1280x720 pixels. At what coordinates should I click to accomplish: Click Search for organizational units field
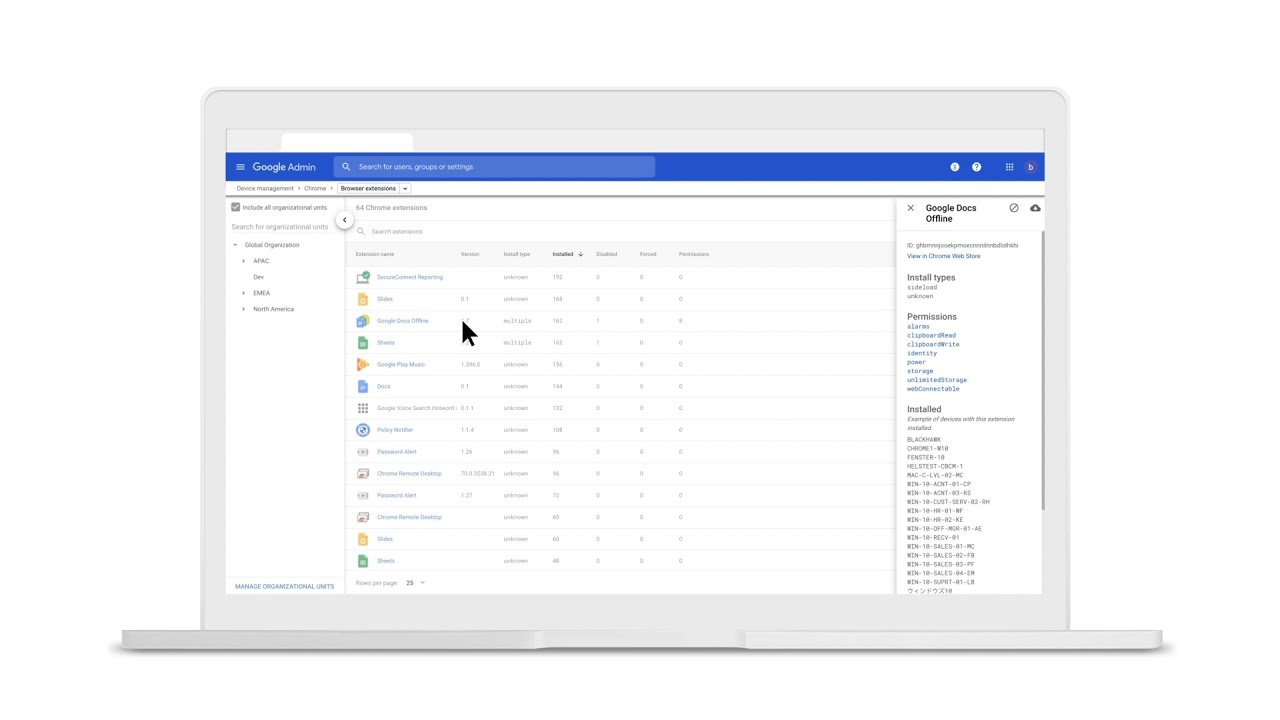(x=280, y=227)
